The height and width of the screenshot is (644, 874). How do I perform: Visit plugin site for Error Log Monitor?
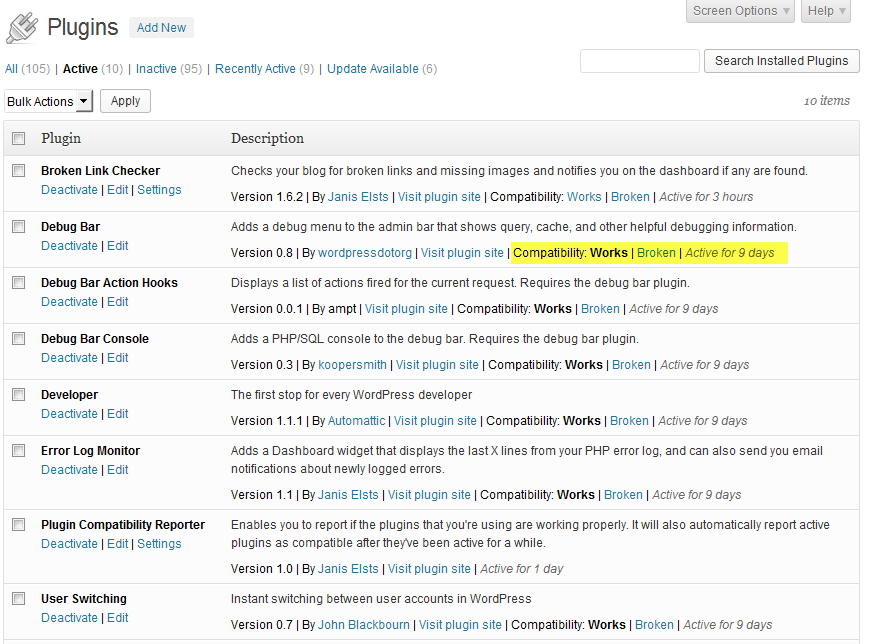tap(429, 495)
